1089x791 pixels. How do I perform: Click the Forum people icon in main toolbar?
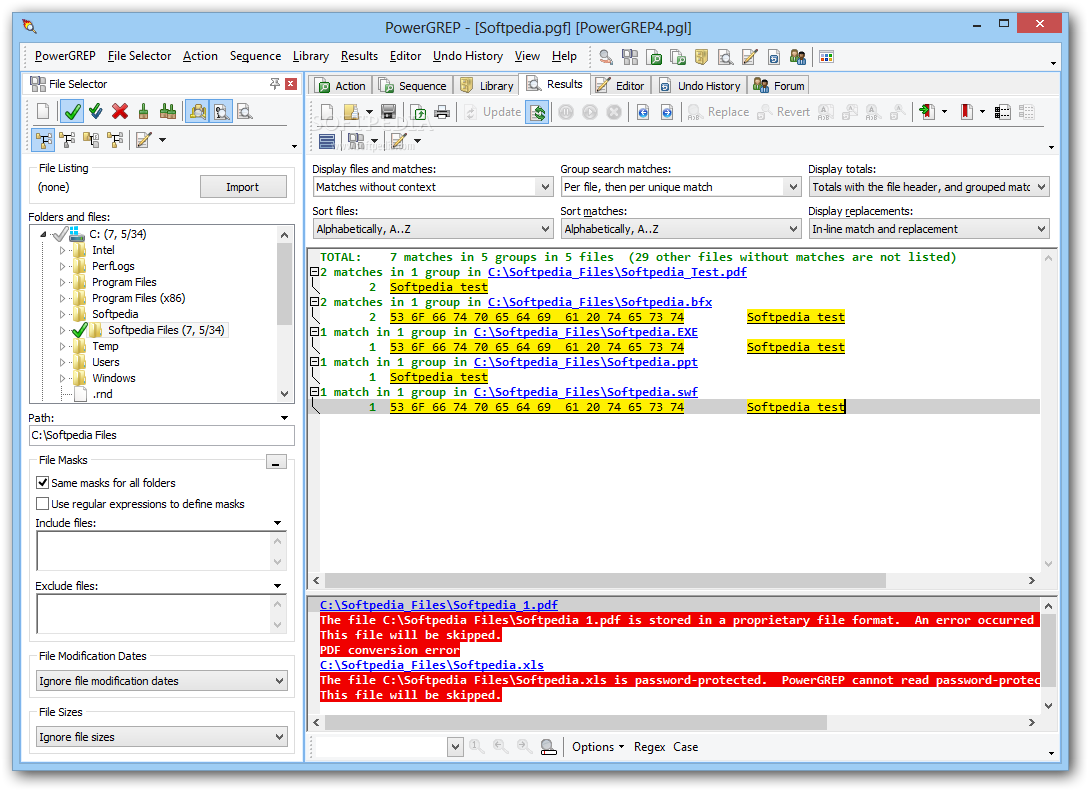798,57
